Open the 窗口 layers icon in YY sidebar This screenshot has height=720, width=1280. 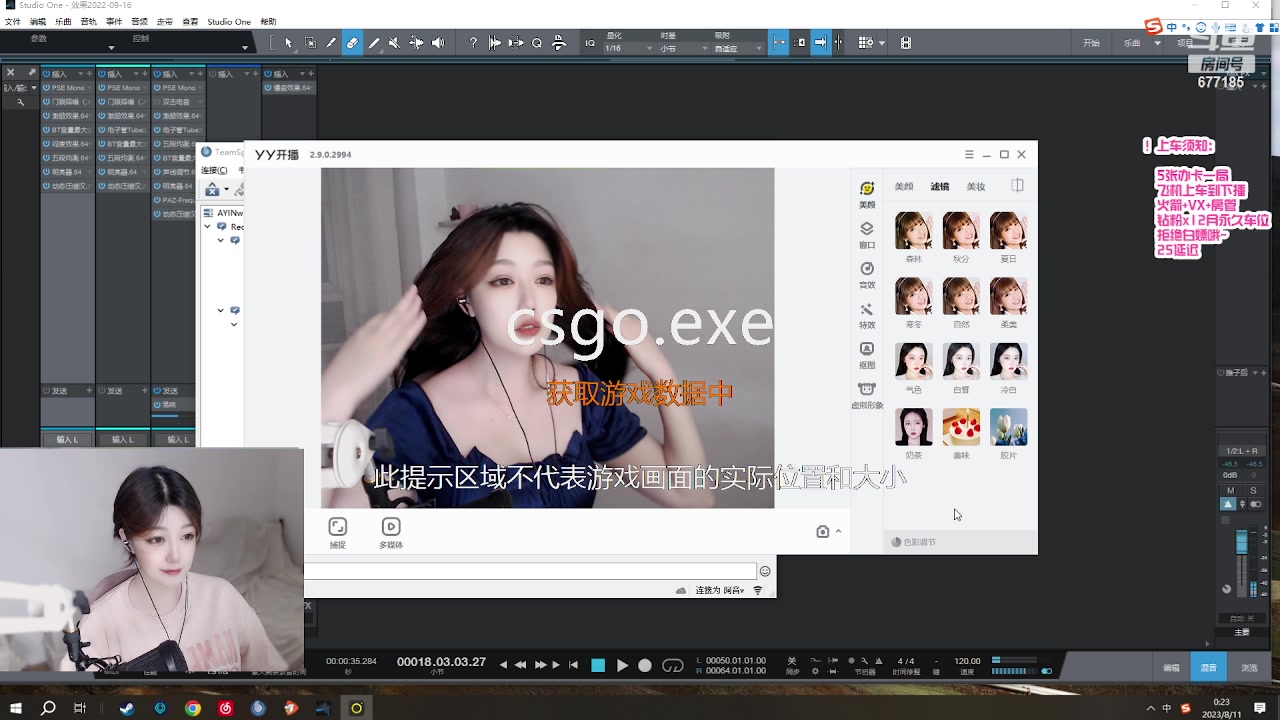click(867, 234)
